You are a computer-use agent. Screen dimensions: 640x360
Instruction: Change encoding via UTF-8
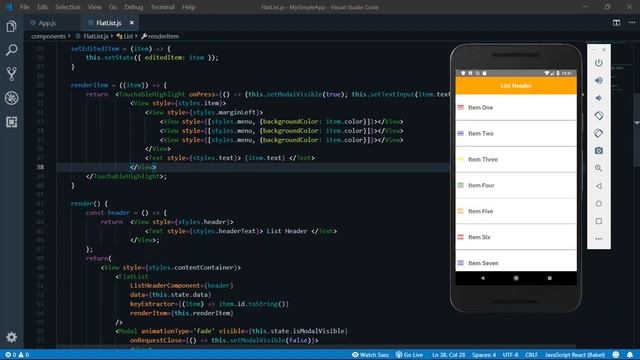511,355
